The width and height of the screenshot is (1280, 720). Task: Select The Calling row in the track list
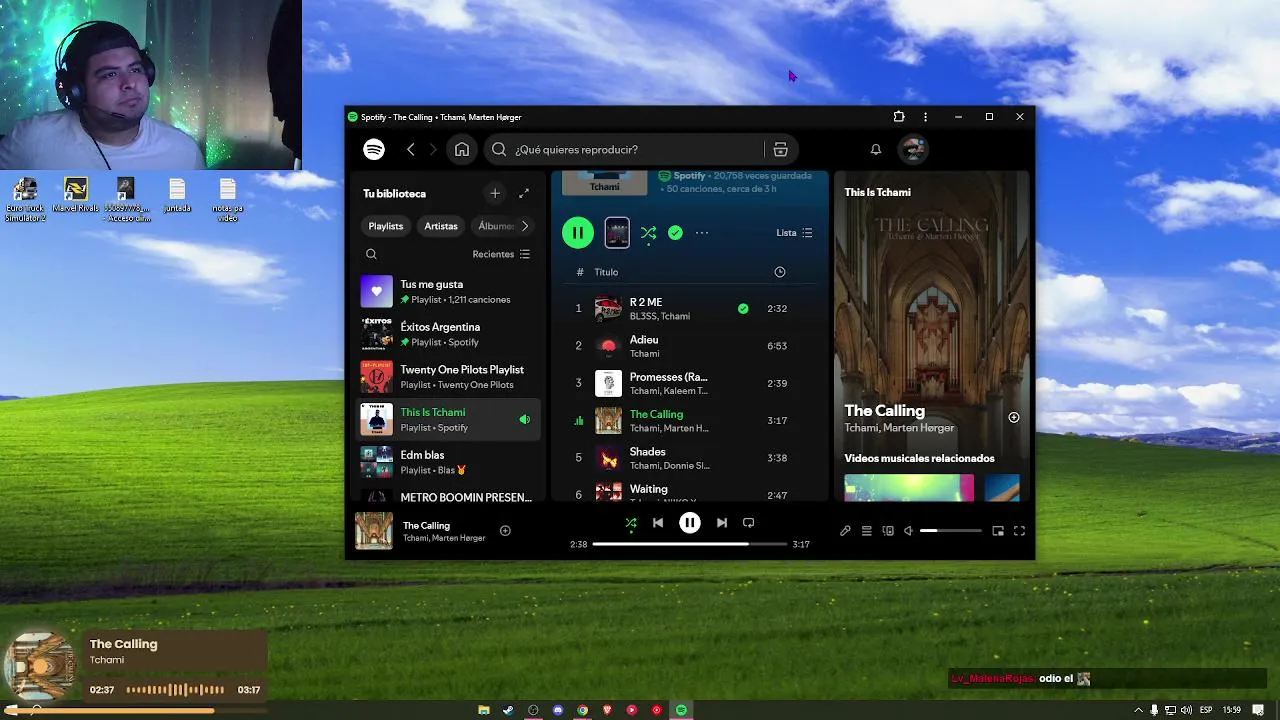pos(690,420)
